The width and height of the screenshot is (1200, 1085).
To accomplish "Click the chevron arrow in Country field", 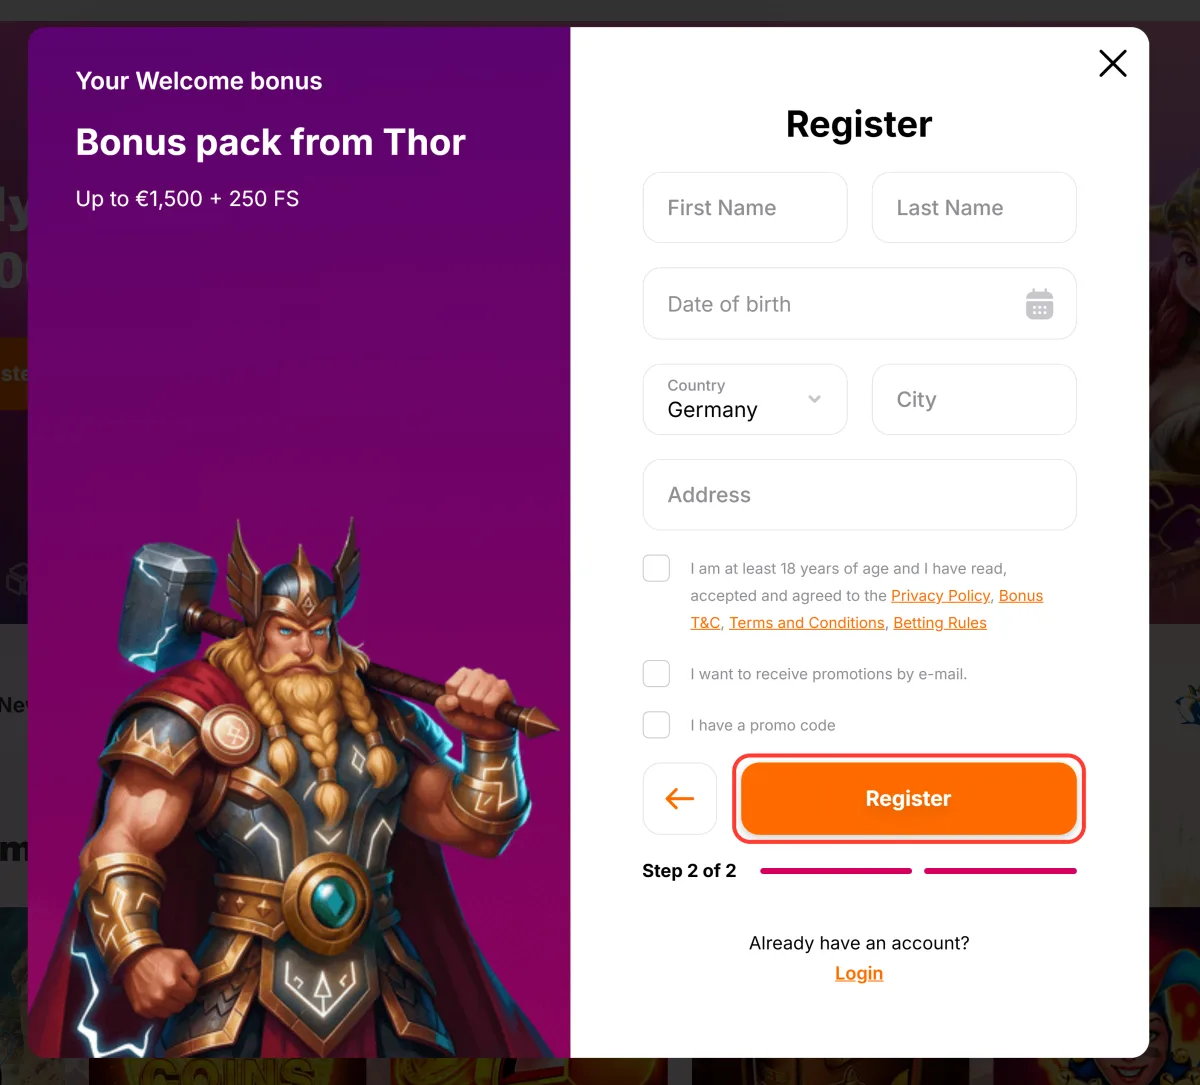I will click(x=814, y=399).
